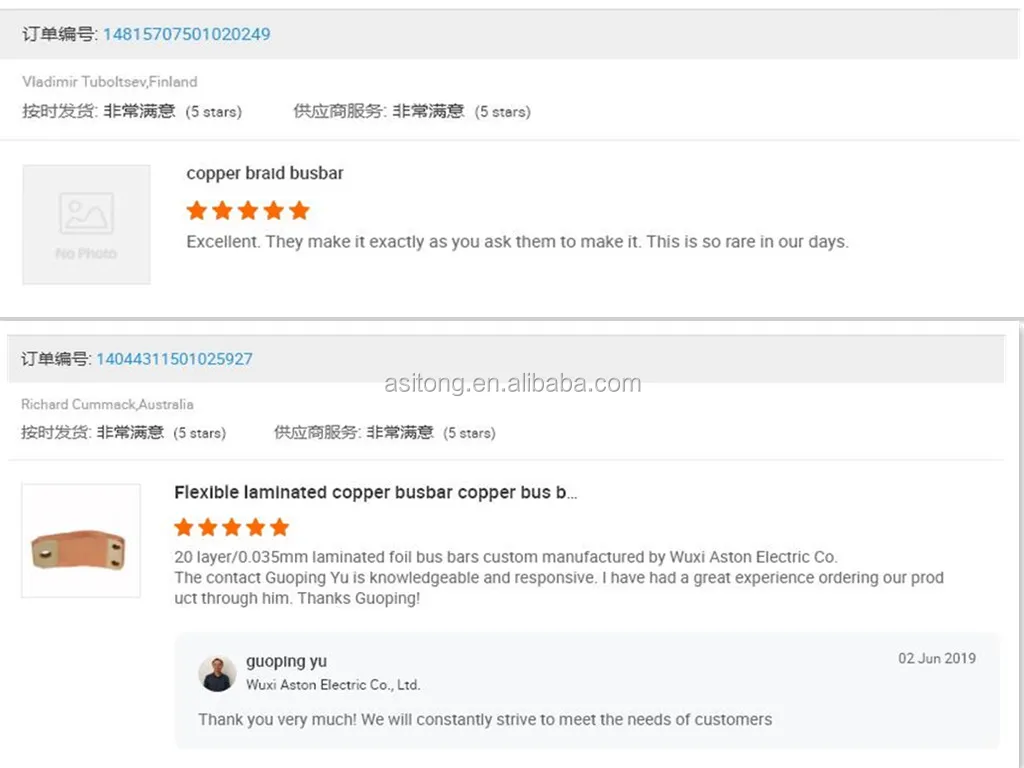Click the last star in the bottom review rating
The height and width of the screenshot is (768, 1024).
278,527
